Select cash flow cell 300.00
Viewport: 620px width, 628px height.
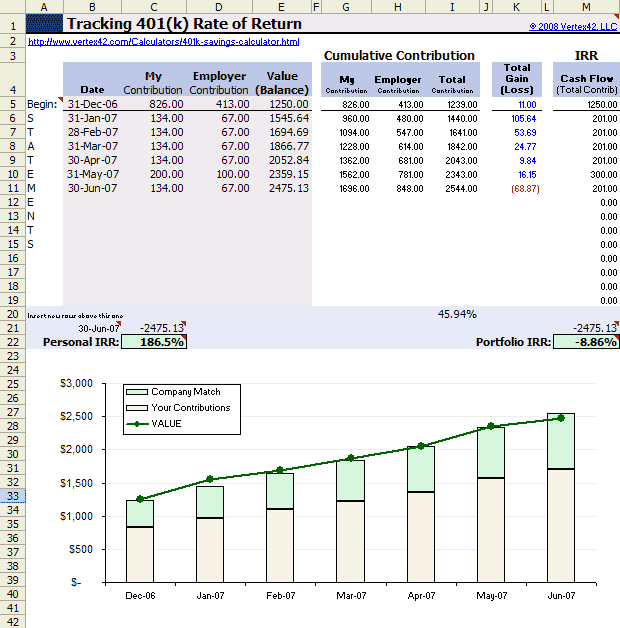click(586, 175)
